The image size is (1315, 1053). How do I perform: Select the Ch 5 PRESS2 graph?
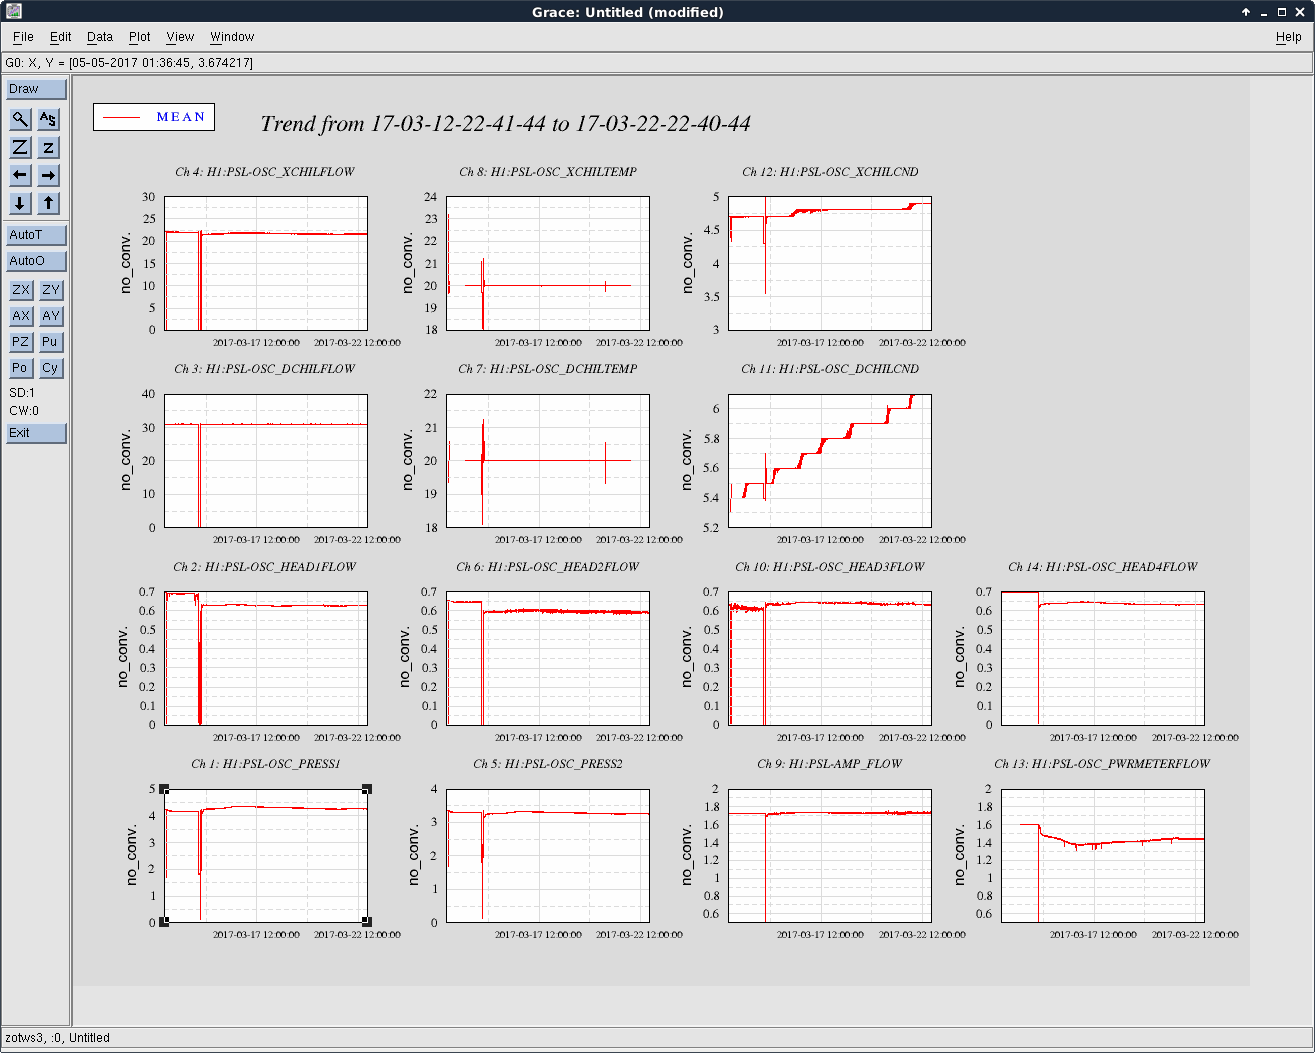pyautogui.click(x=548, y=855)
